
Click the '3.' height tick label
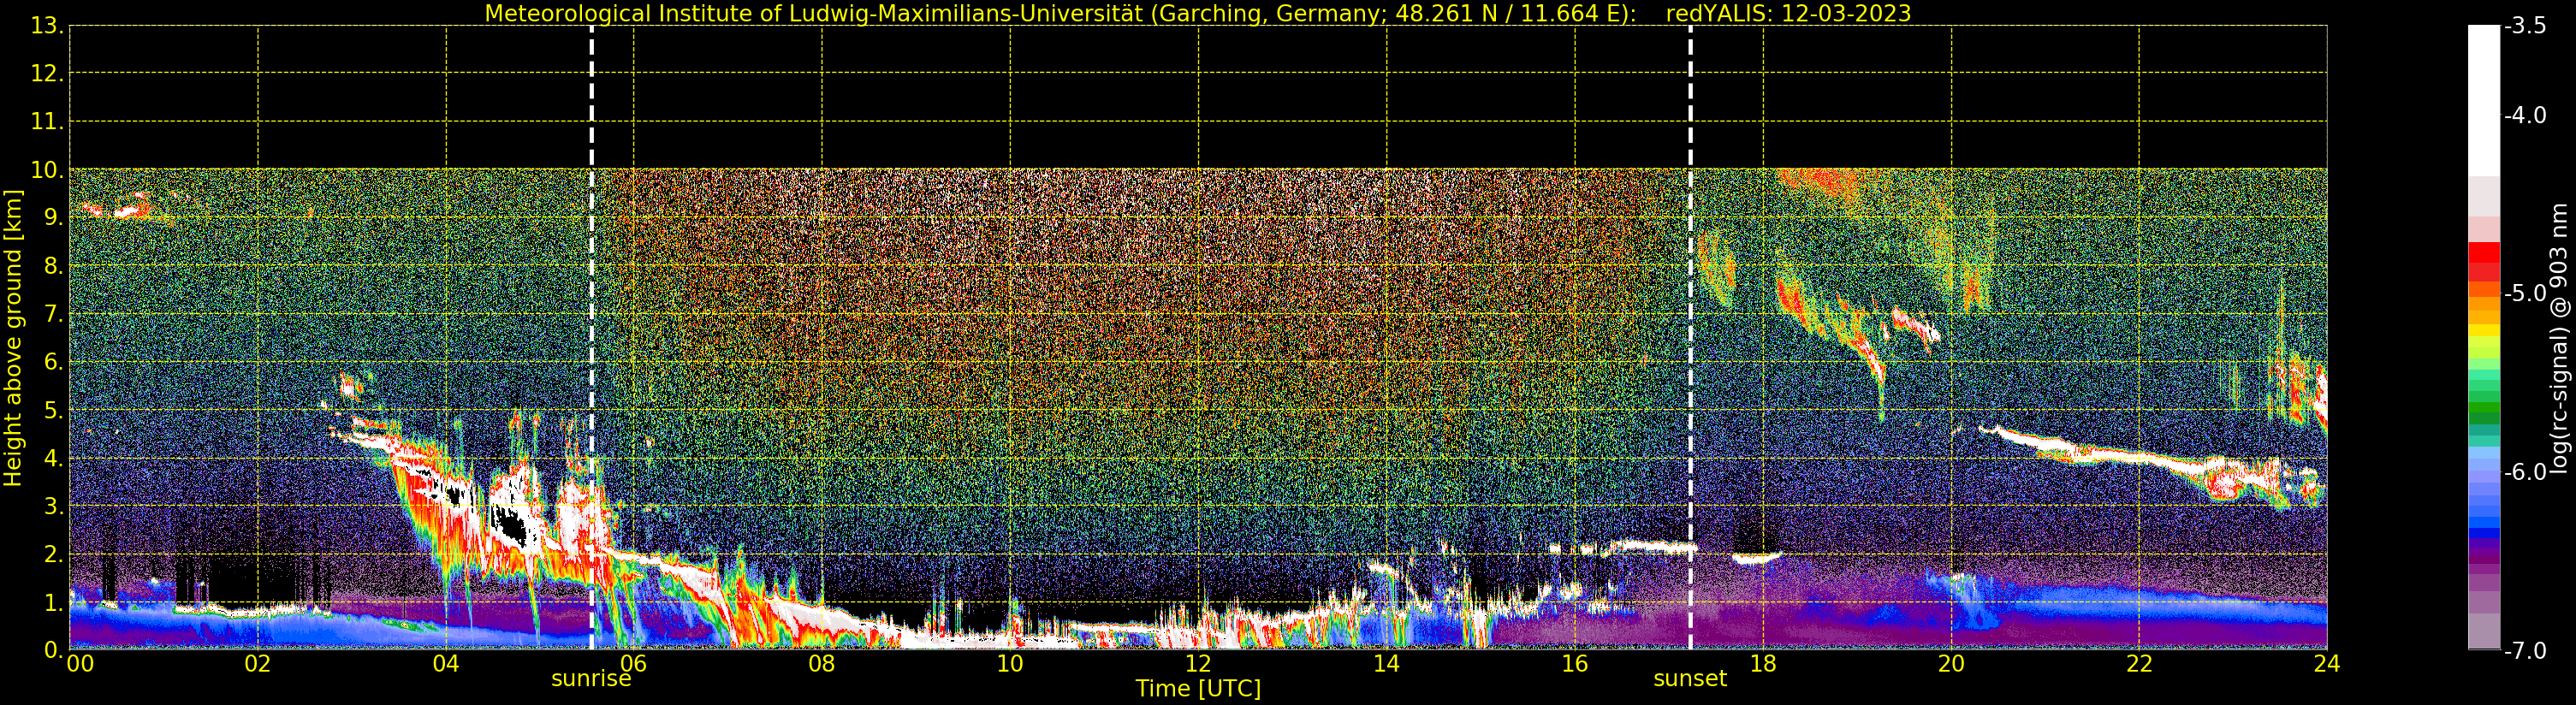[x=53, y=507]
